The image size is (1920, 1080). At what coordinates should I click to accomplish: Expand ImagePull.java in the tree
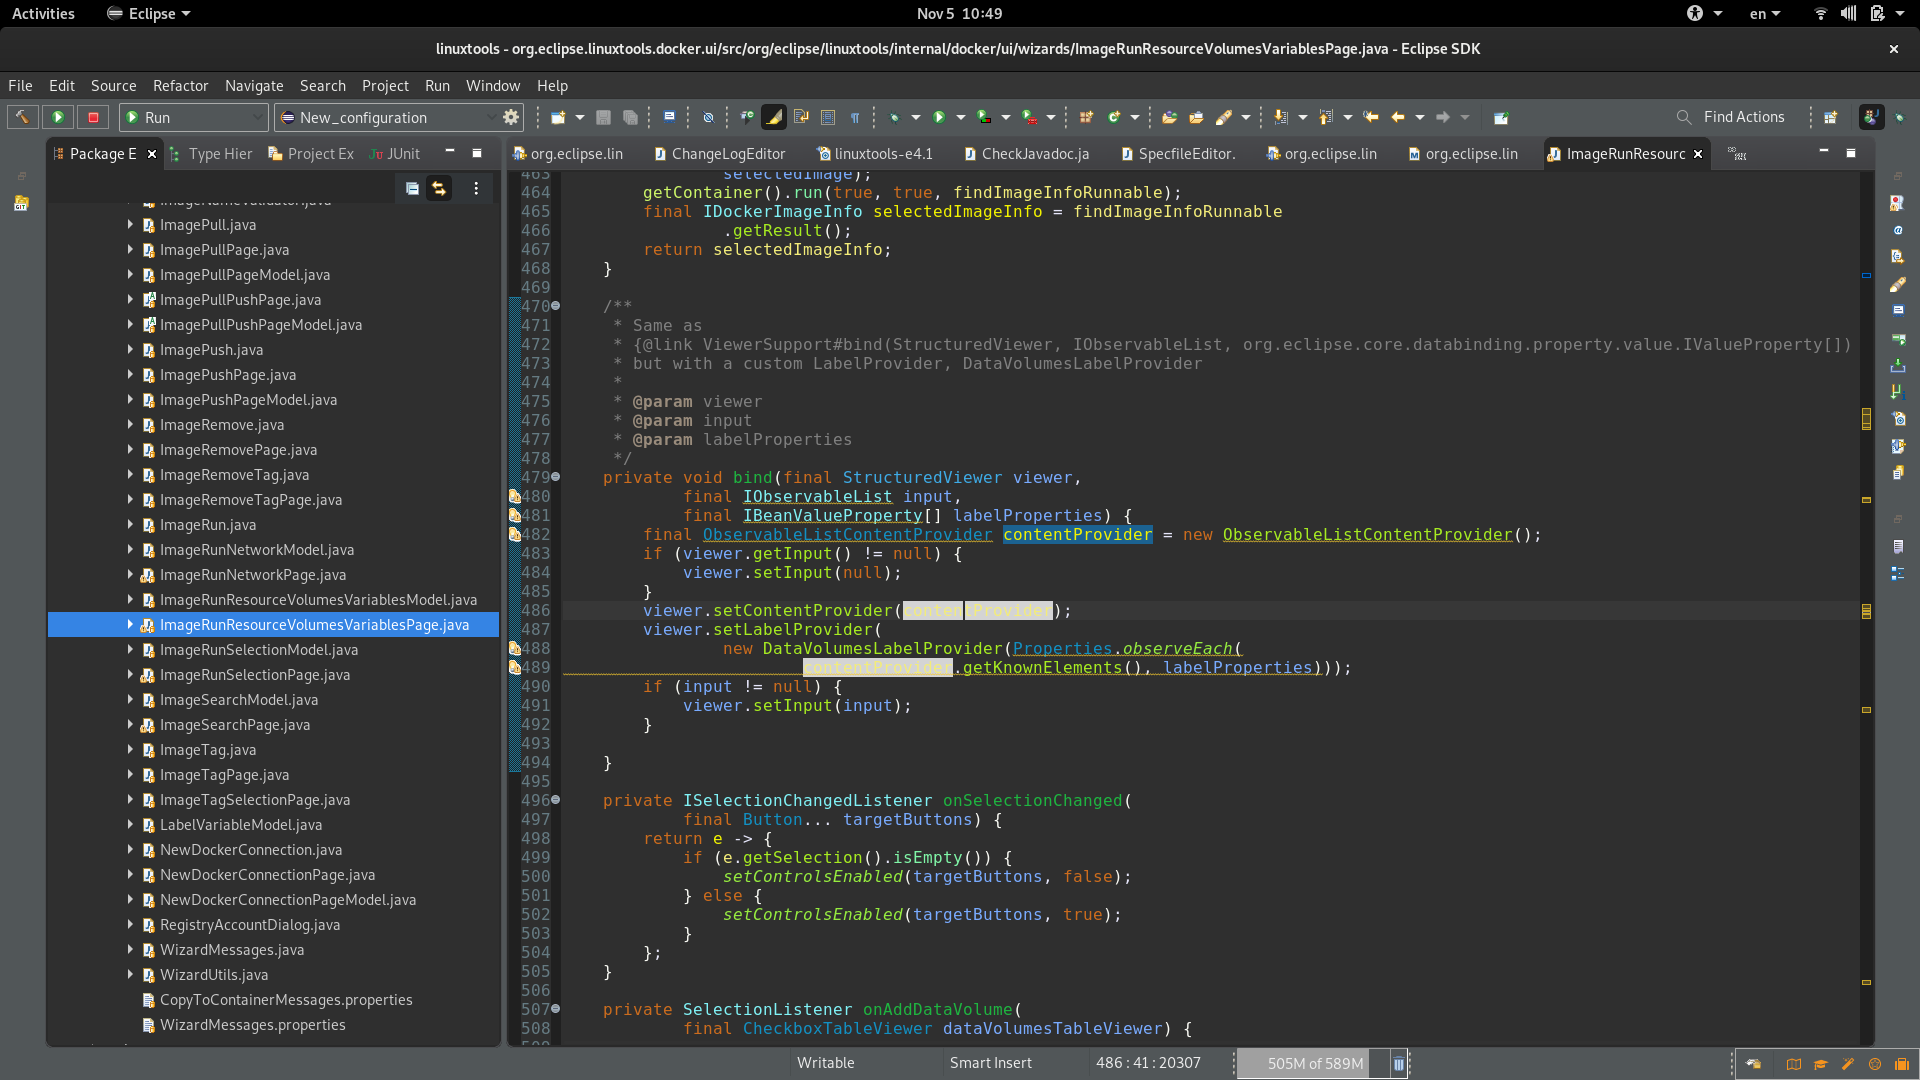point(130,224)
